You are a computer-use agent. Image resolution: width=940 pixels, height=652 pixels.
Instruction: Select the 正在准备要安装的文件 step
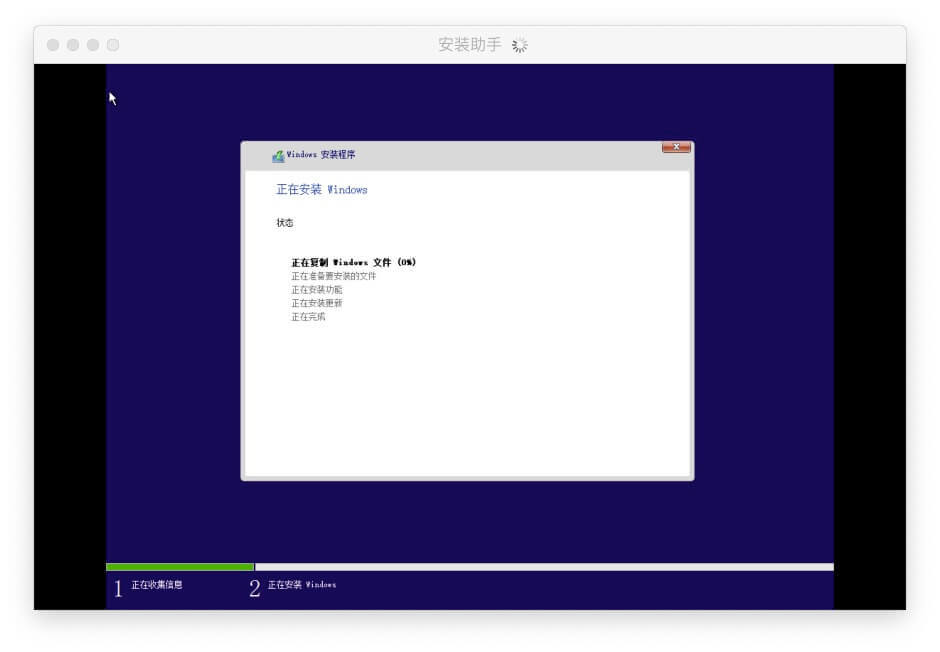pos(334,276)
